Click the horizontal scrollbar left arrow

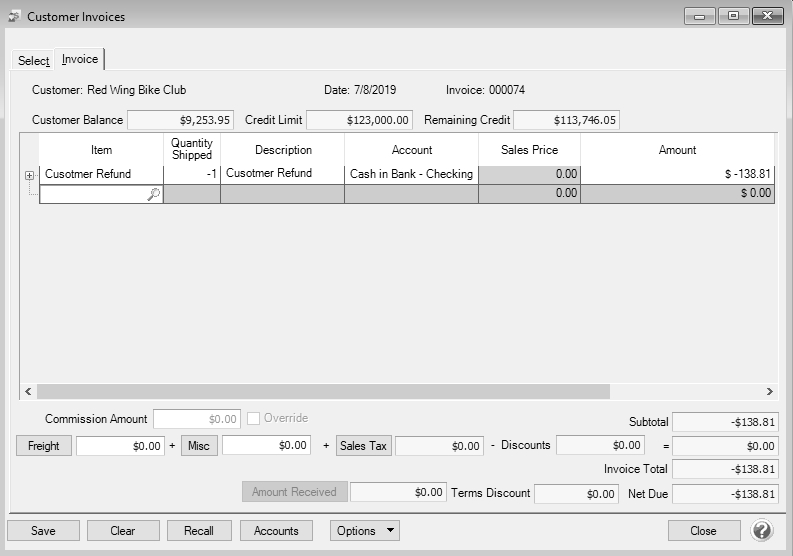[28, 392]
